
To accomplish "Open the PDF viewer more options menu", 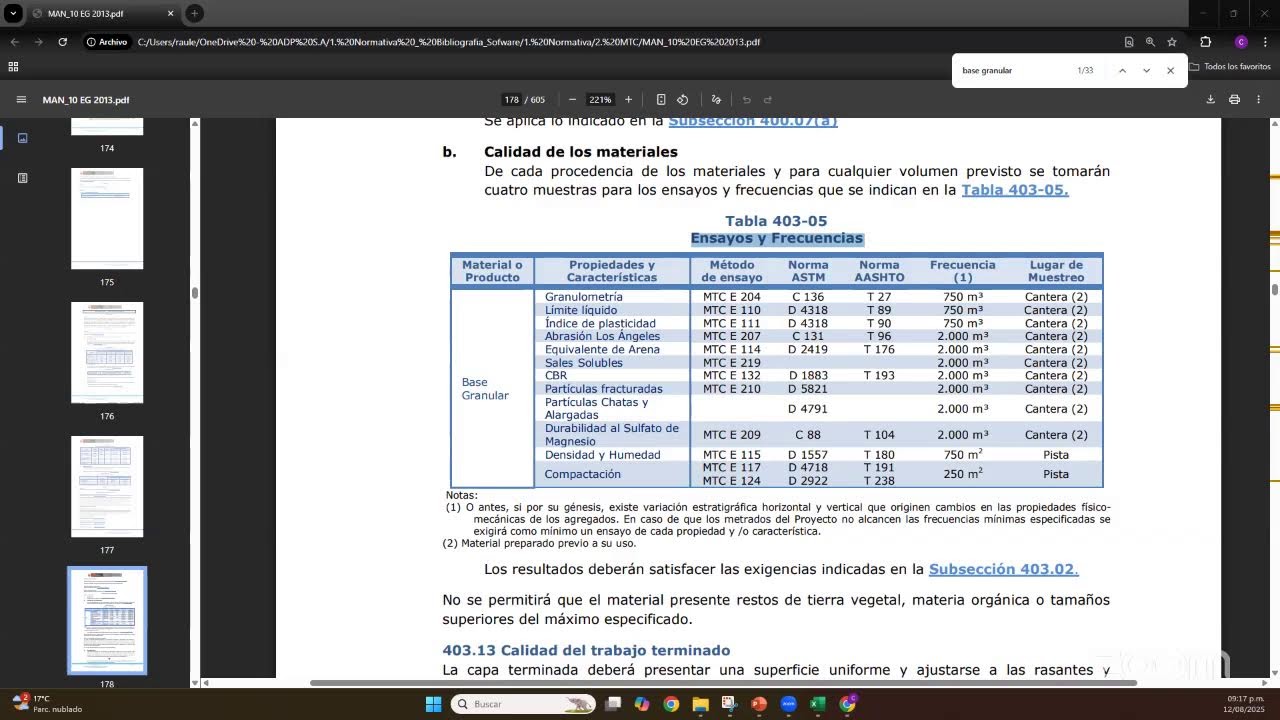I will pos(1258,100).
